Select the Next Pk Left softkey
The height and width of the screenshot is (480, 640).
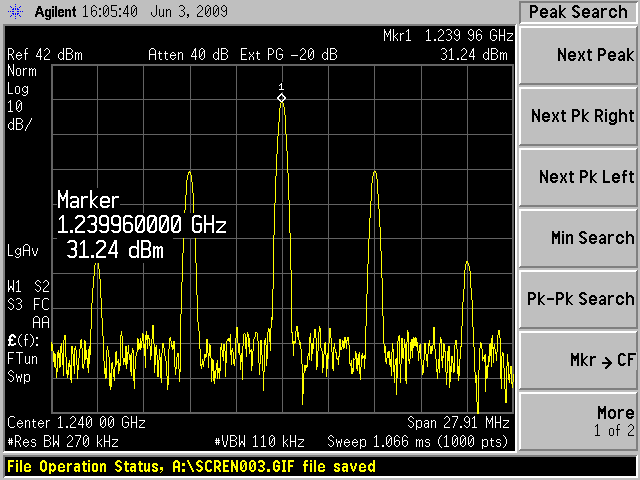tap(580, 177)
